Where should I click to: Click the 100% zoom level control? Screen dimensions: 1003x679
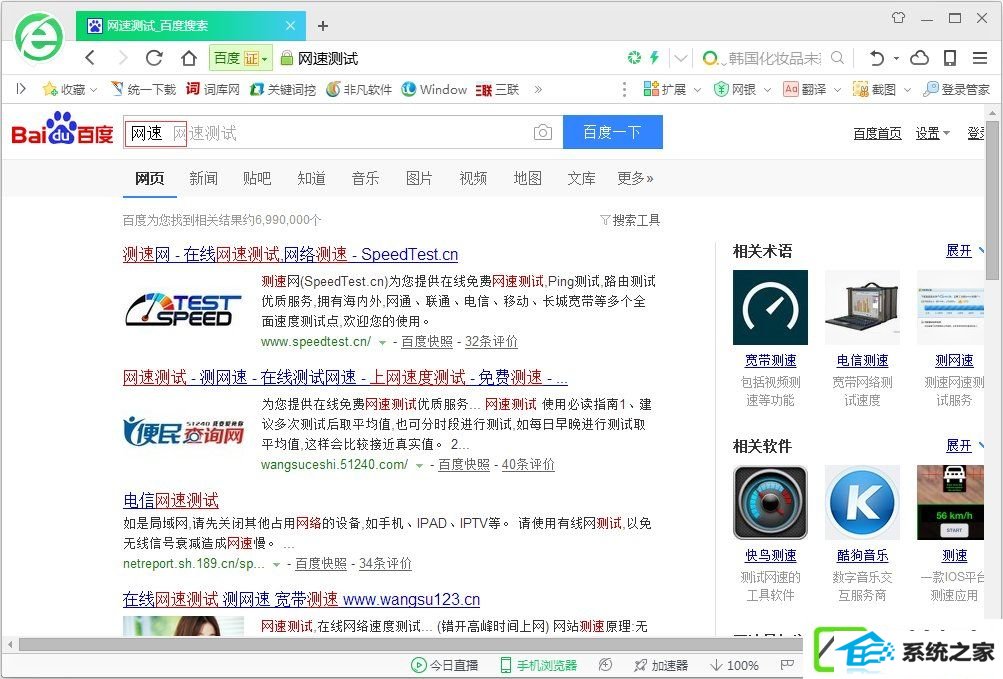coord(735,665)
